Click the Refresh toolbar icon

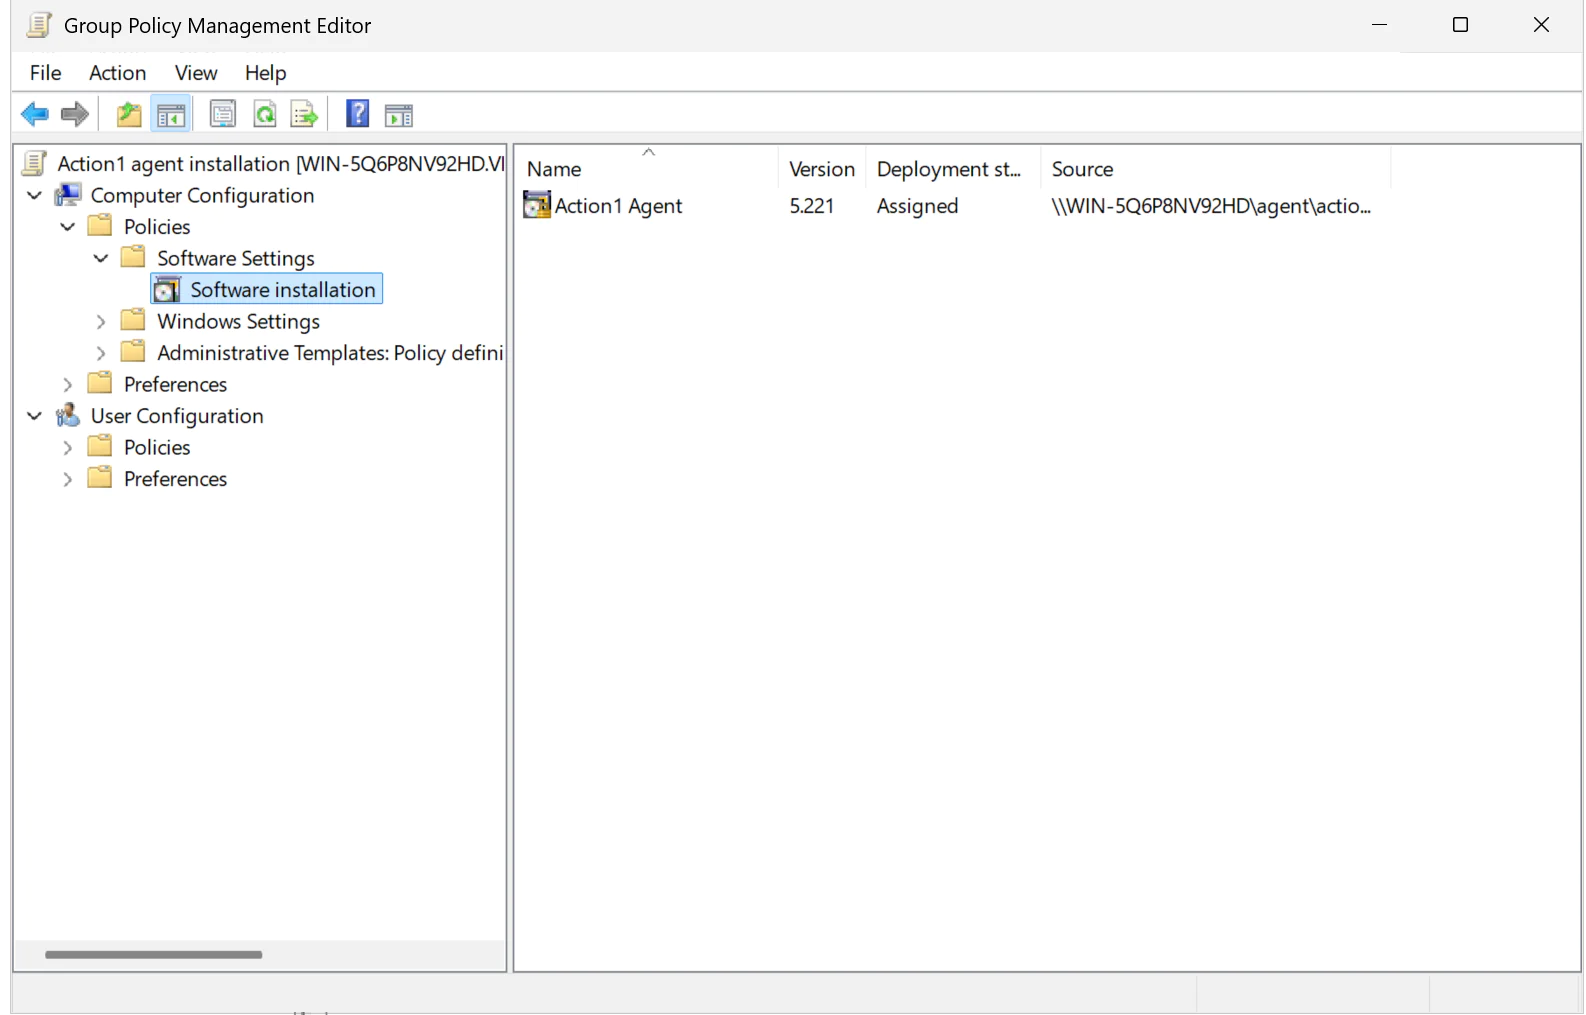(264, 115)
